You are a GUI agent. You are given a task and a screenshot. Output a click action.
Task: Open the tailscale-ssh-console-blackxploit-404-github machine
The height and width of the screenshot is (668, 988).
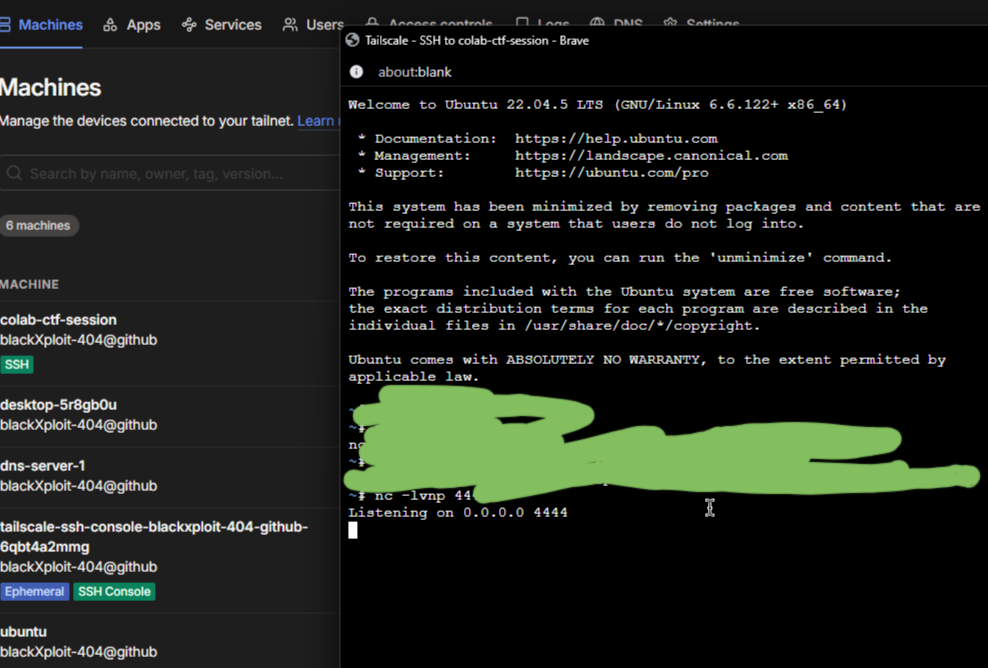(x=154, y=536)
